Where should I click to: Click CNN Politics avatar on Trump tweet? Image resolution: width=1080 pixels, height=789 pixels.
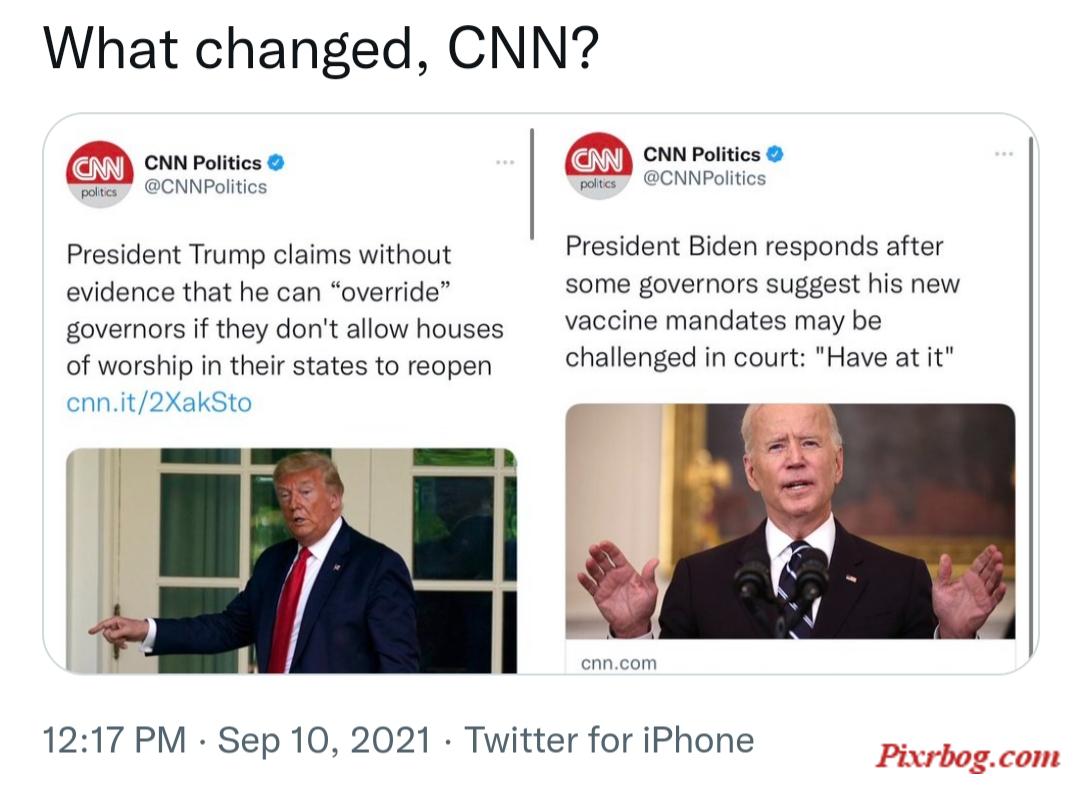100,174
